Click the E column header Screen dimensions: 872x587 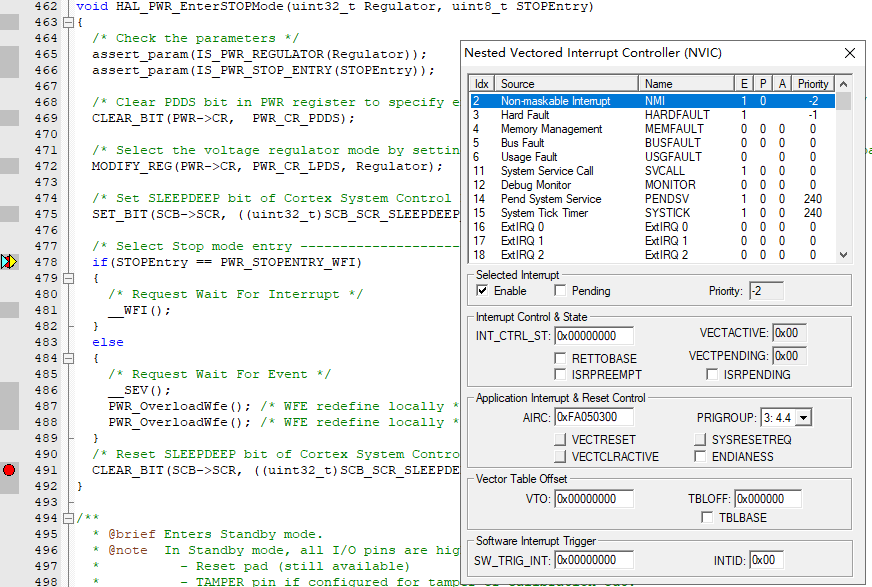[744, 83]
